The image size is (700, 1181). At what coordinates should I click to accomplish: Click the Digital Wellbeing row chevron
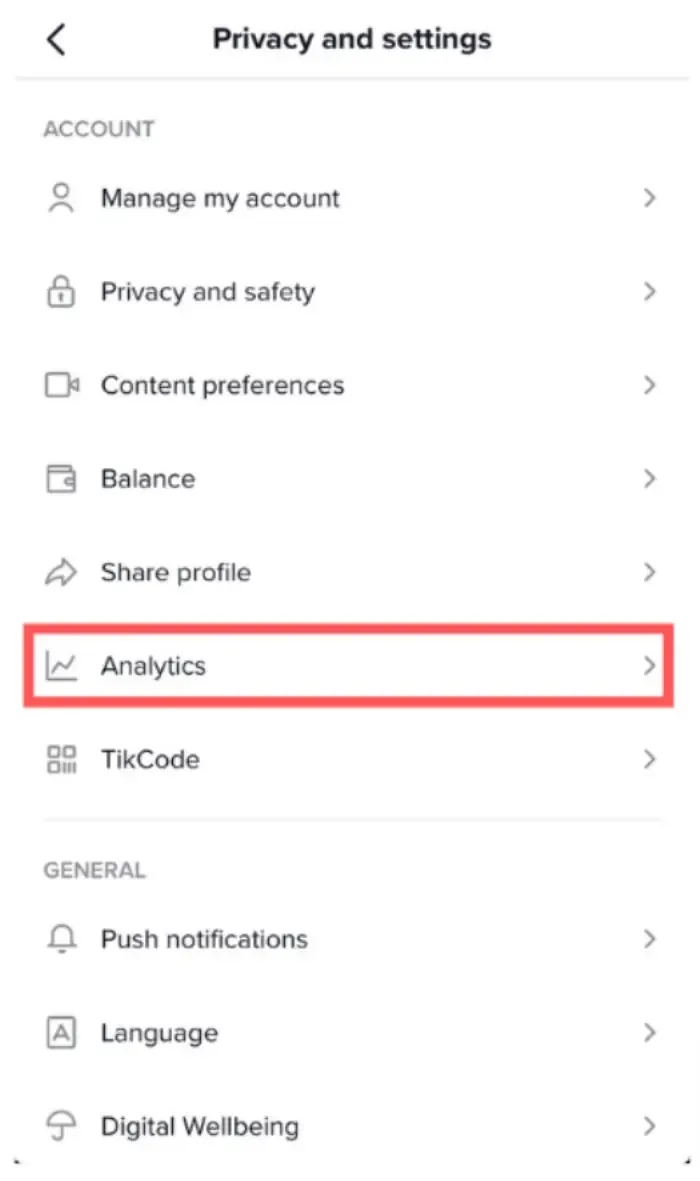tap(649, 1127)
